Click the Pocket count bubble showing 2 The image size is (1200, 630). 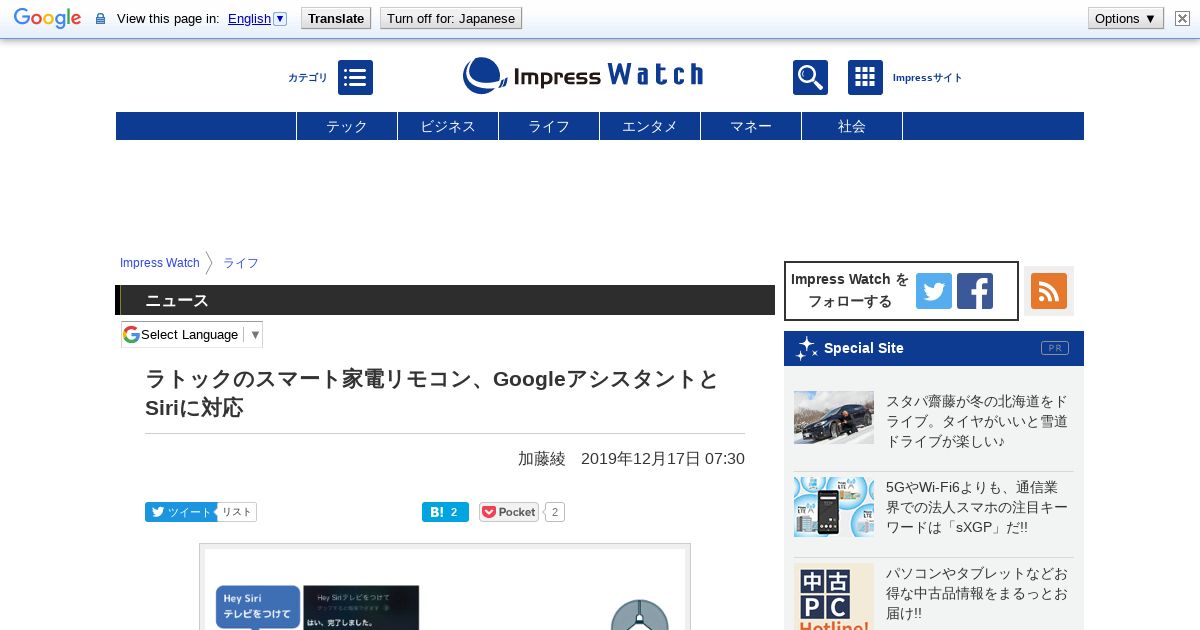point(555,512)
